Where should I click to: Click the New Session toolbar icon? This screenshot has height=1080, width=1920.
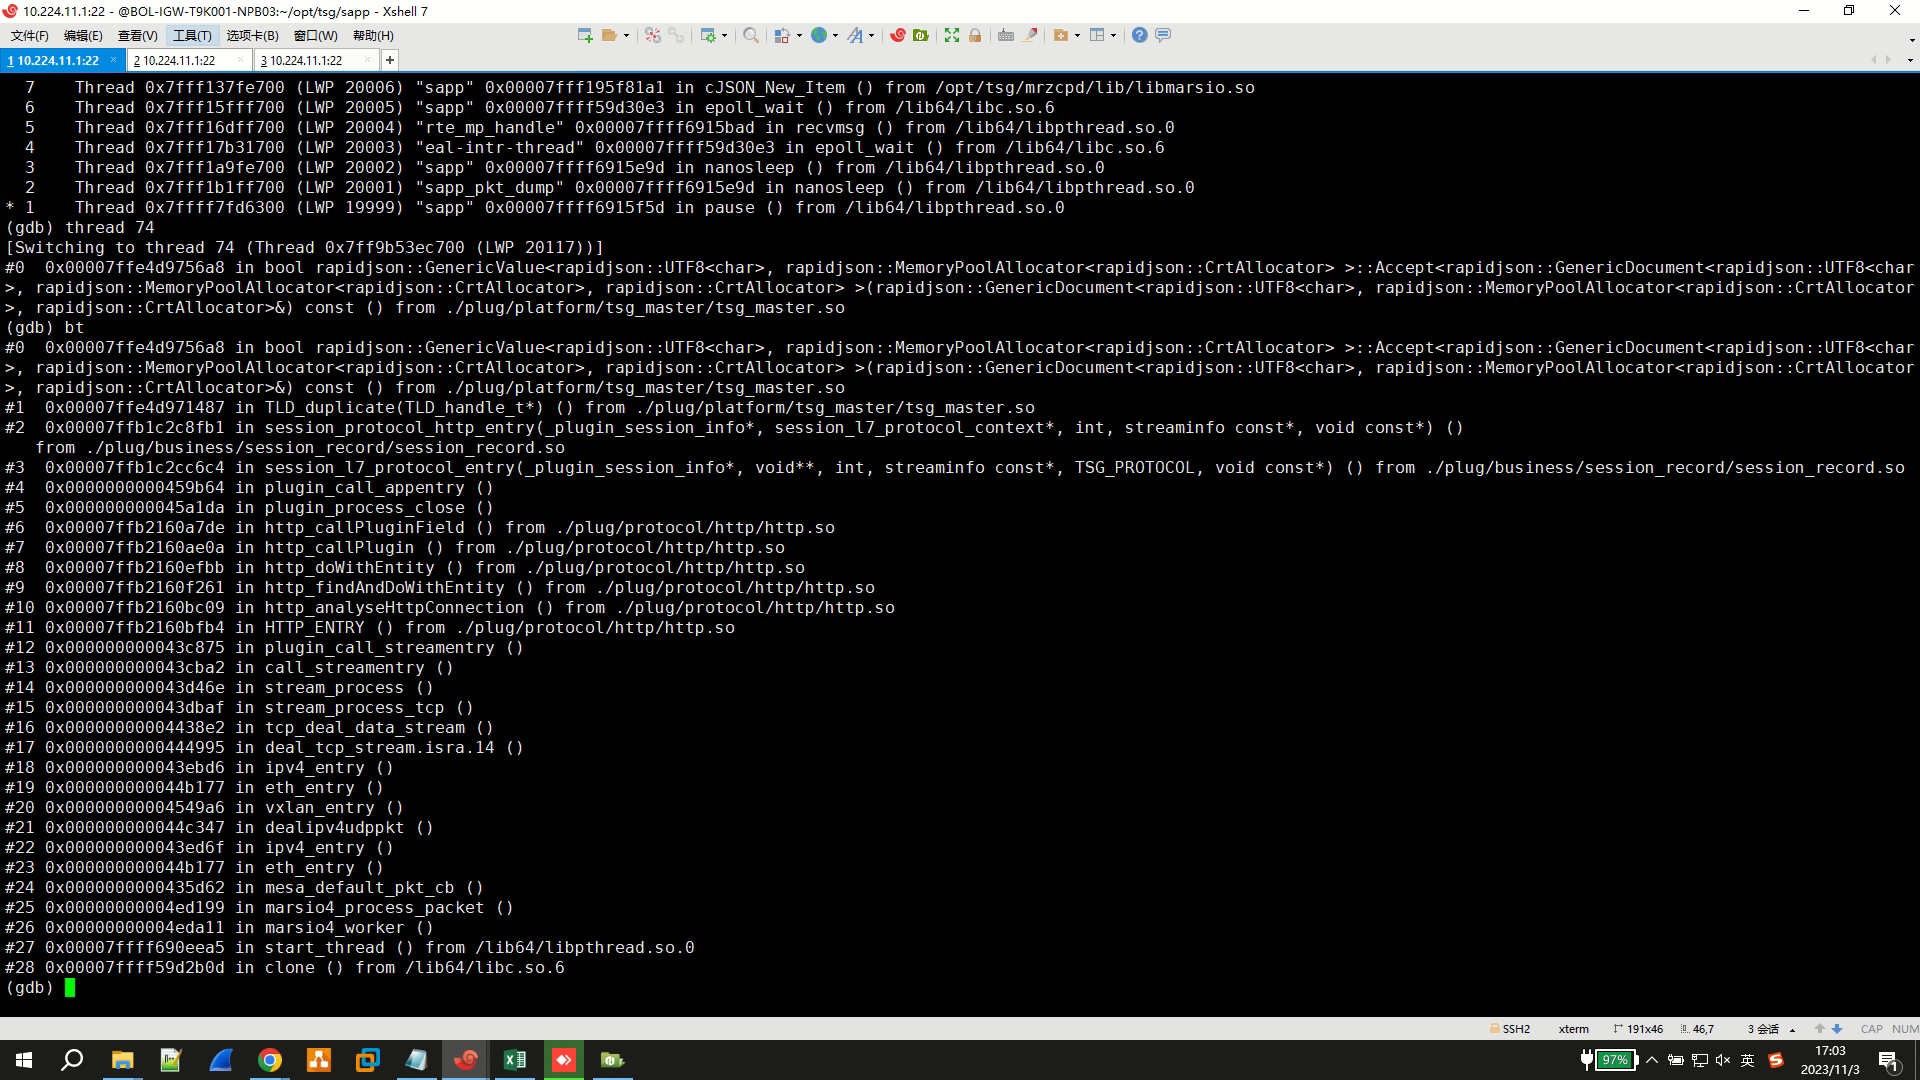tap(585, 35)
